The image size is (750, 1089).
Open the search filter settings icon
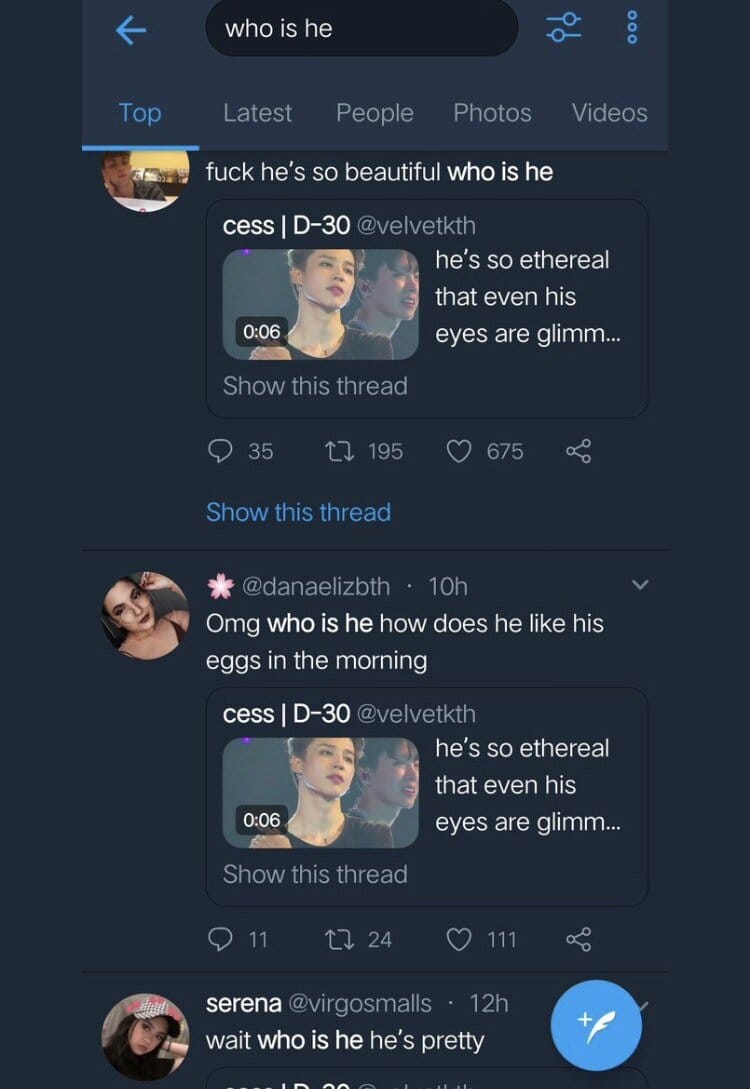(563, 28)
